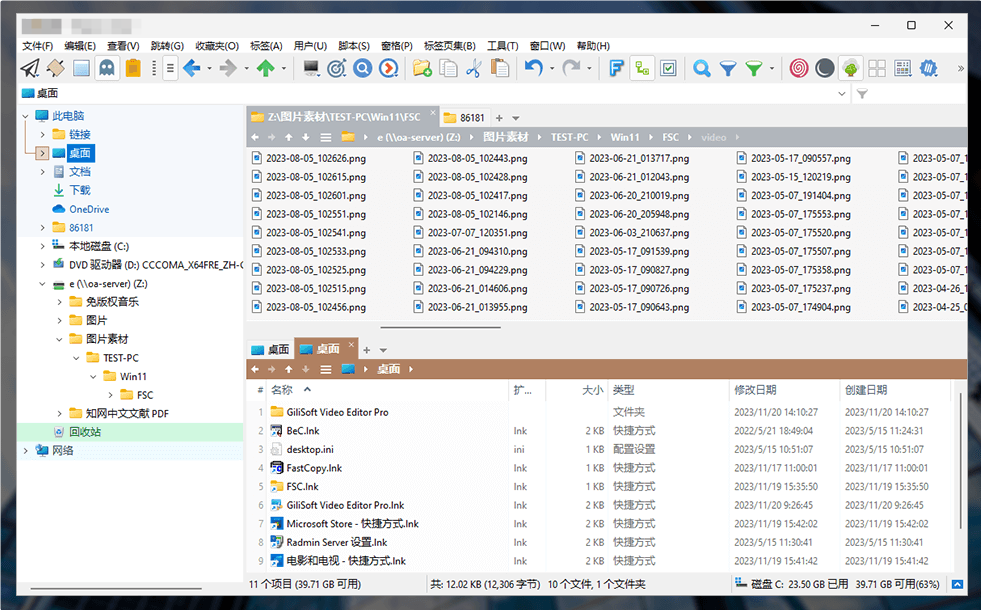
Task: Open configuration with blue gear icon
Action: click(x=929, y=68)
